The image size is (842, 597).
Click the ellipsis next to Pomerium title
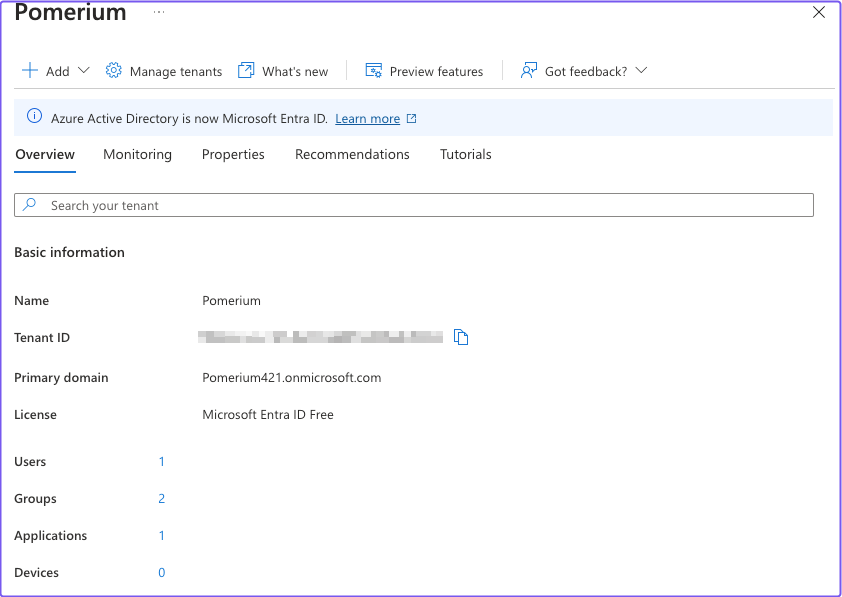click(158, 12)
